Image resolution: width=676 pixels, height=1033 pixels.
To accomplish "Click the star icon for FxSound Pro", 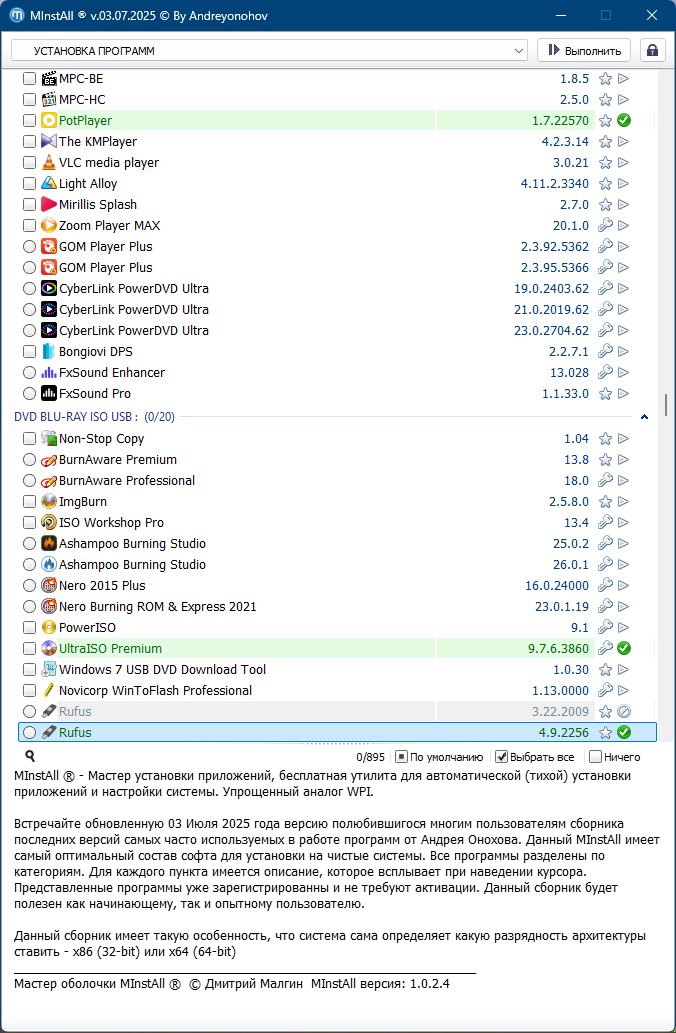I will point(605,393).
